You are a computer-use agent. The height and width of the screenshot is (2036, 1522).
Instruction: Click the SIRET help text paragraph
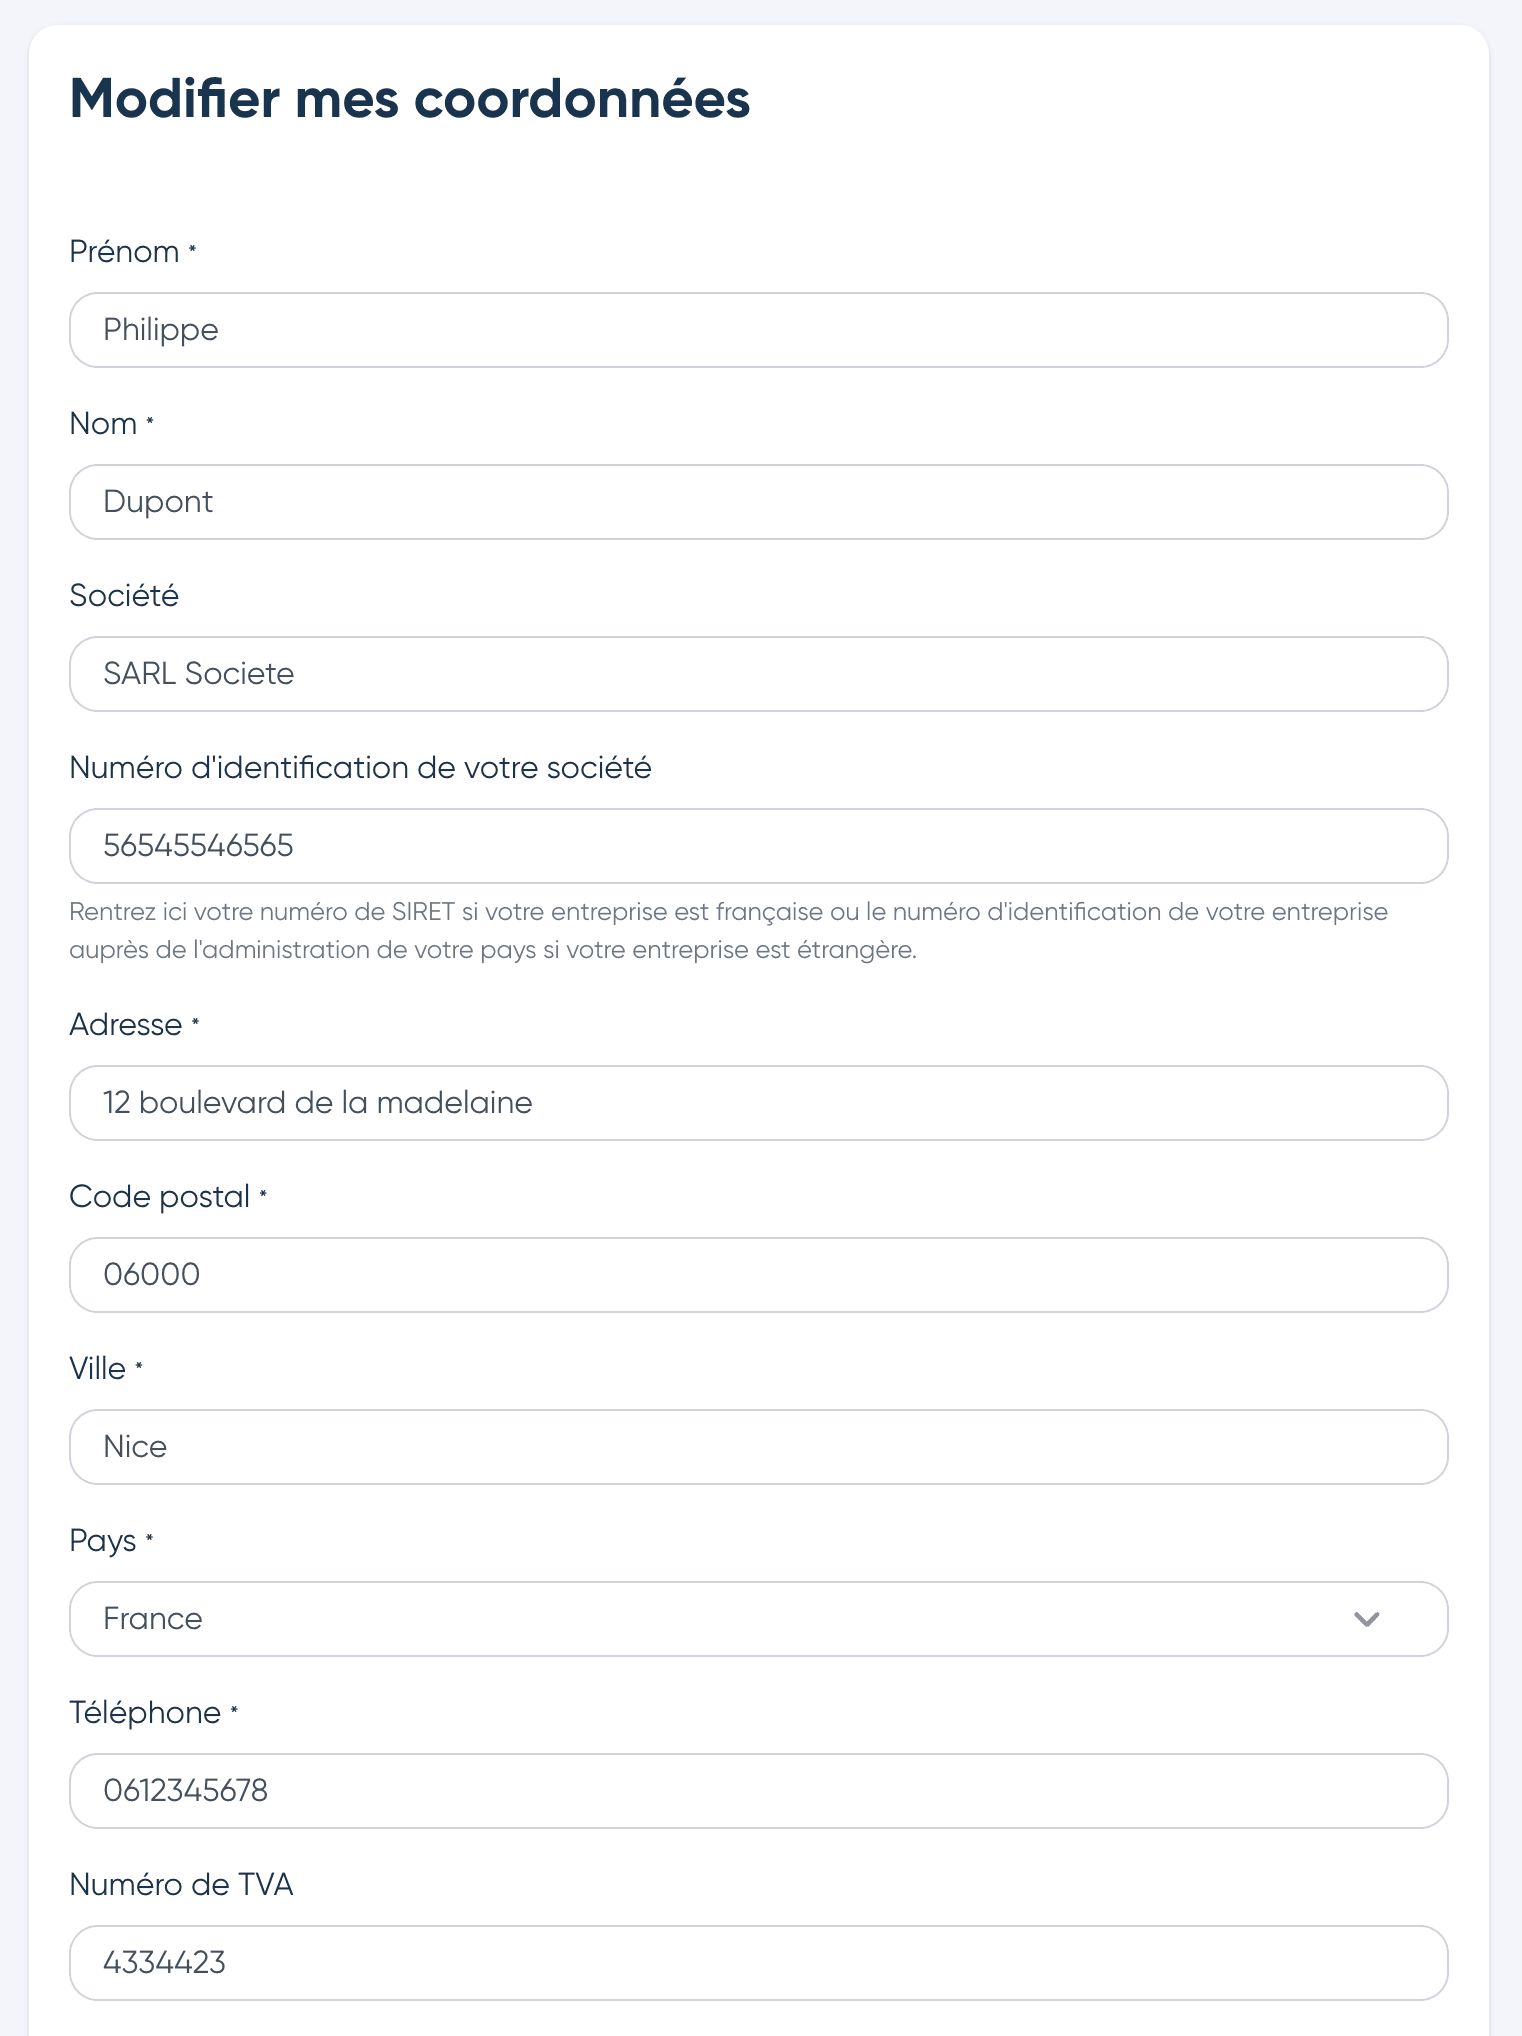tap(728, 930)
